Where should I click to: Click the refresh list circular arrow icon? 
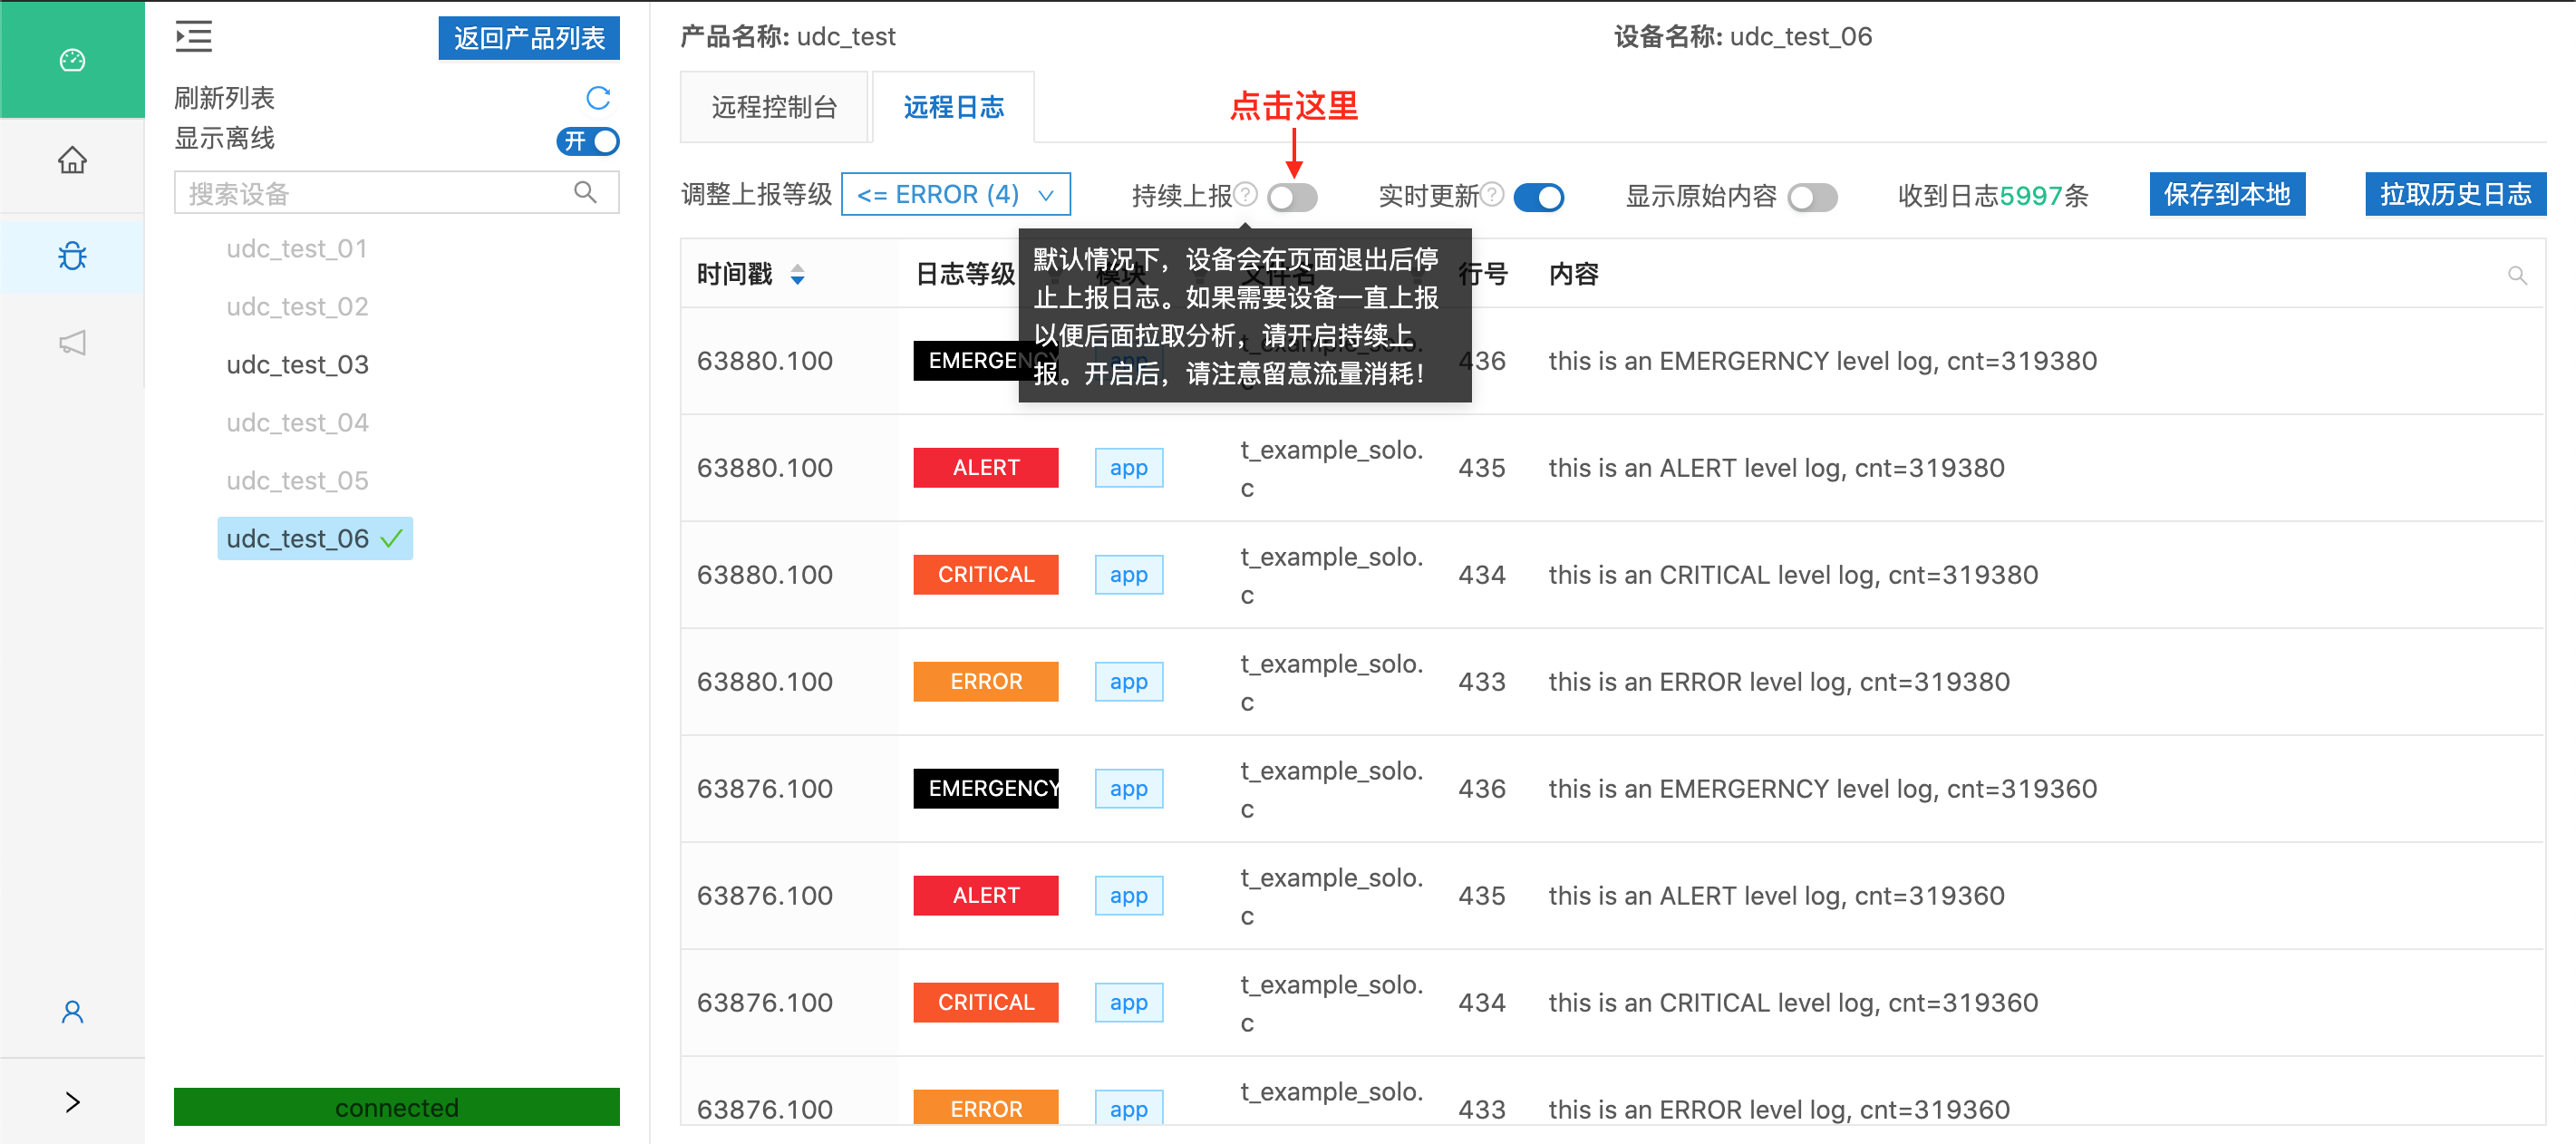(x=598, y=97)
